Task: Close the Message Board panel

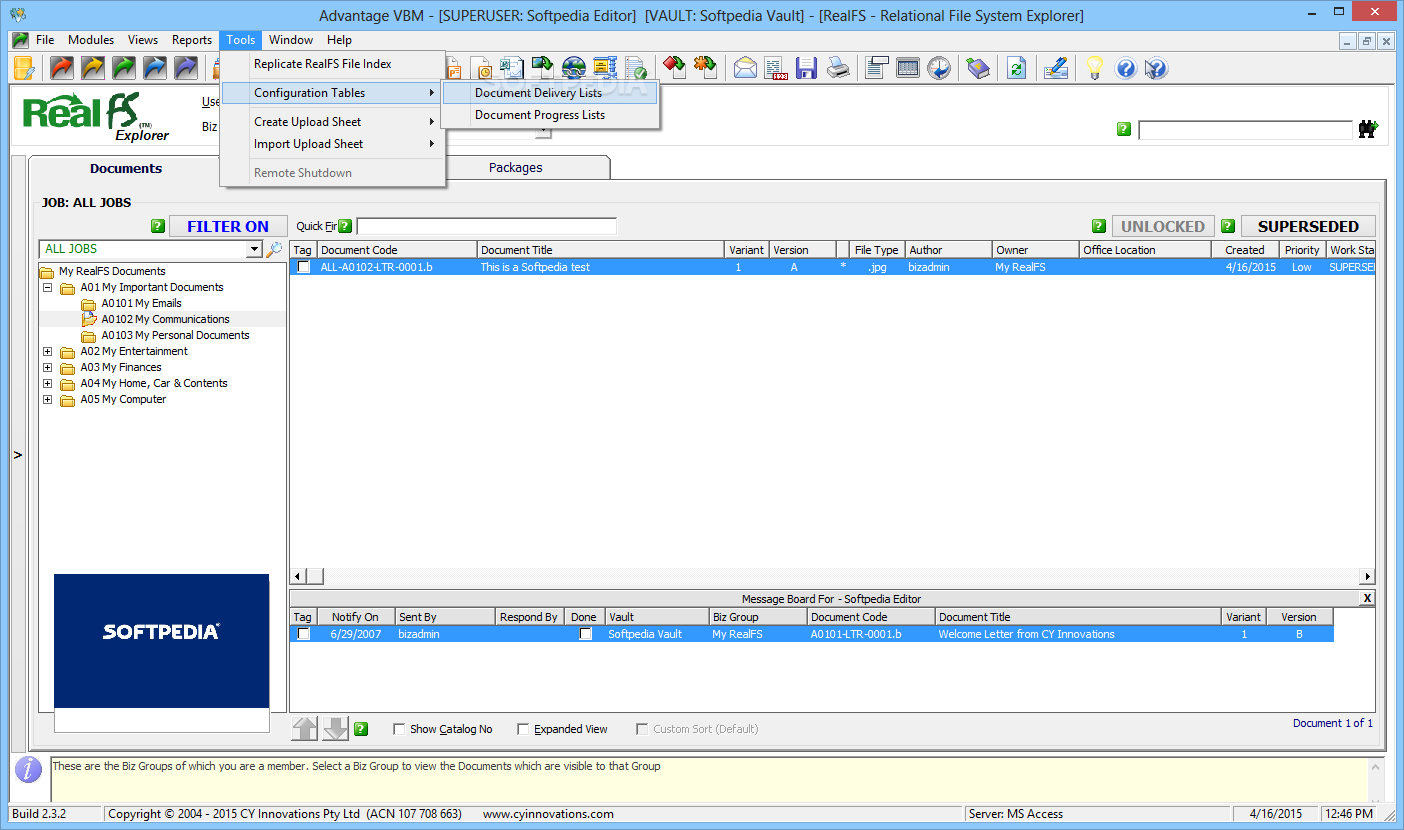Action: [x=1367, y=598]
